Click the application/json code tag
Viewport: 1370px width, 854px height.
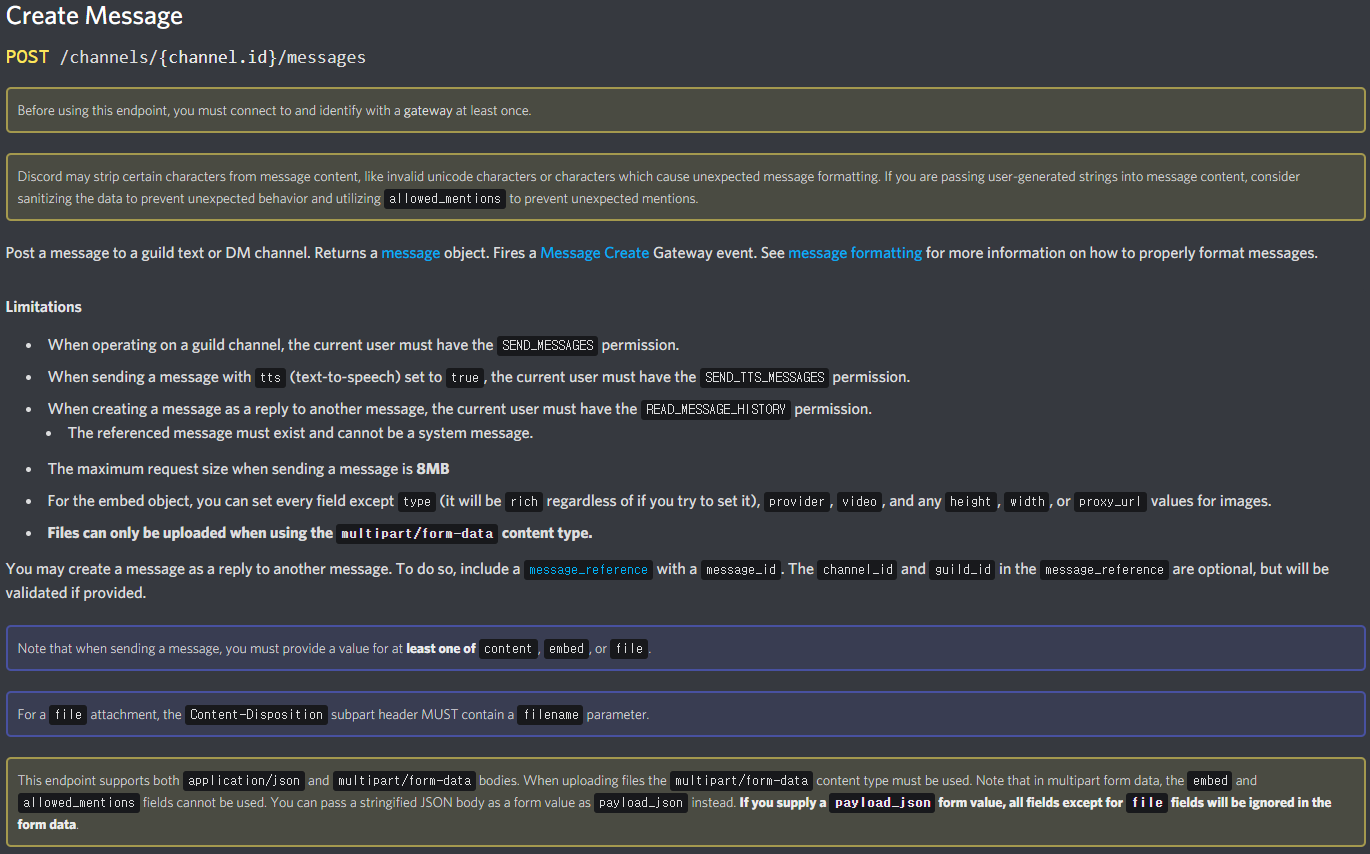[243, 781]
